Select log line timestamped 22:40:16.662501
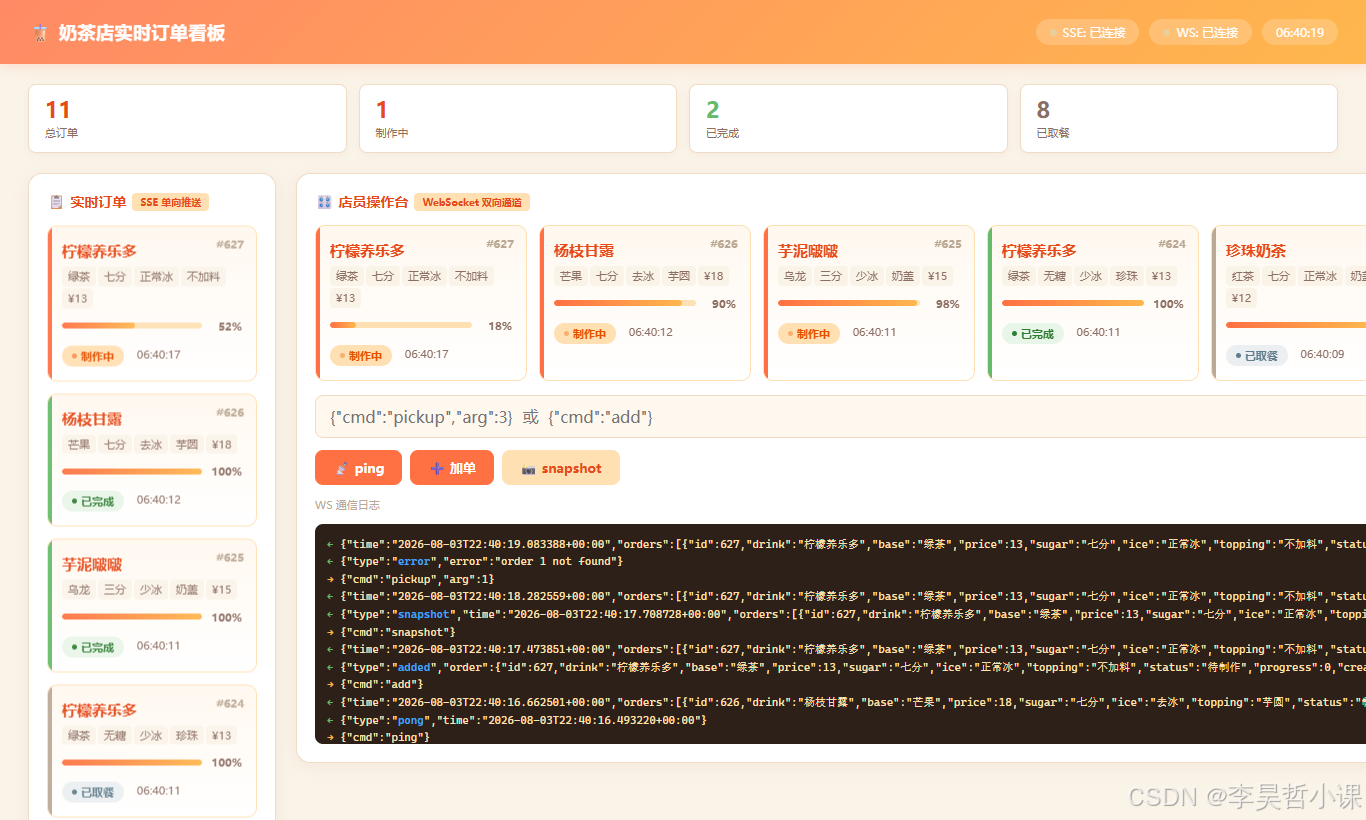Screen dimensions: 1366x820 coord(845,702)
